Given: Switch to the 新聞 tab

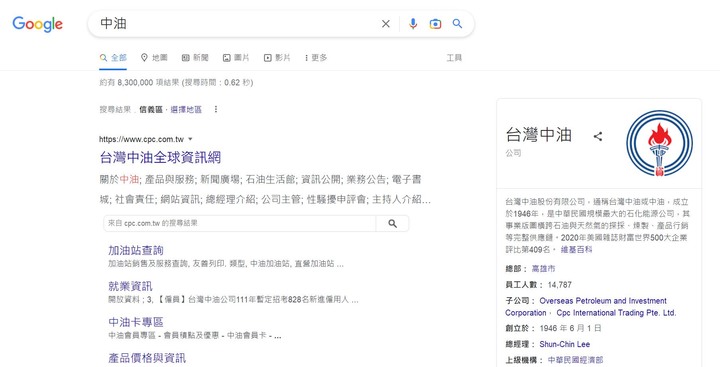Looking at the screenshot, I should click(x=195, y=58).
